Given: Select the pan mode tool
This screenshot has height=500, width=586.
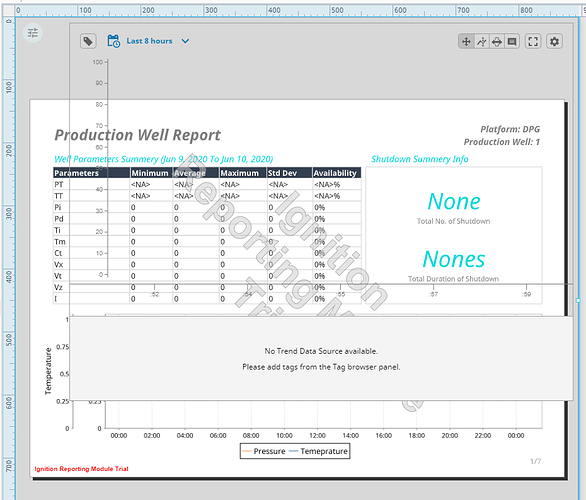Looking at the screenshot, I should point(466,41).
